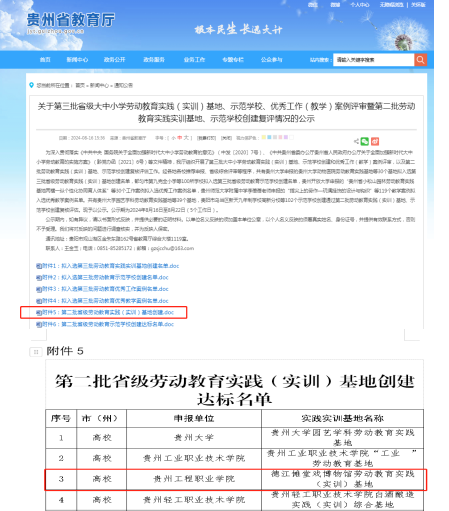
Task: Open 政务服务 in the navigation bar
Action: [154, 60]
